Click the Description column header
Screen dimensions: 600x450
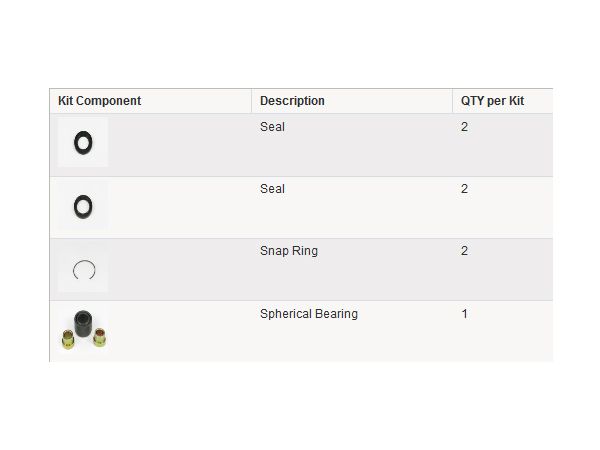coord(292,101)
